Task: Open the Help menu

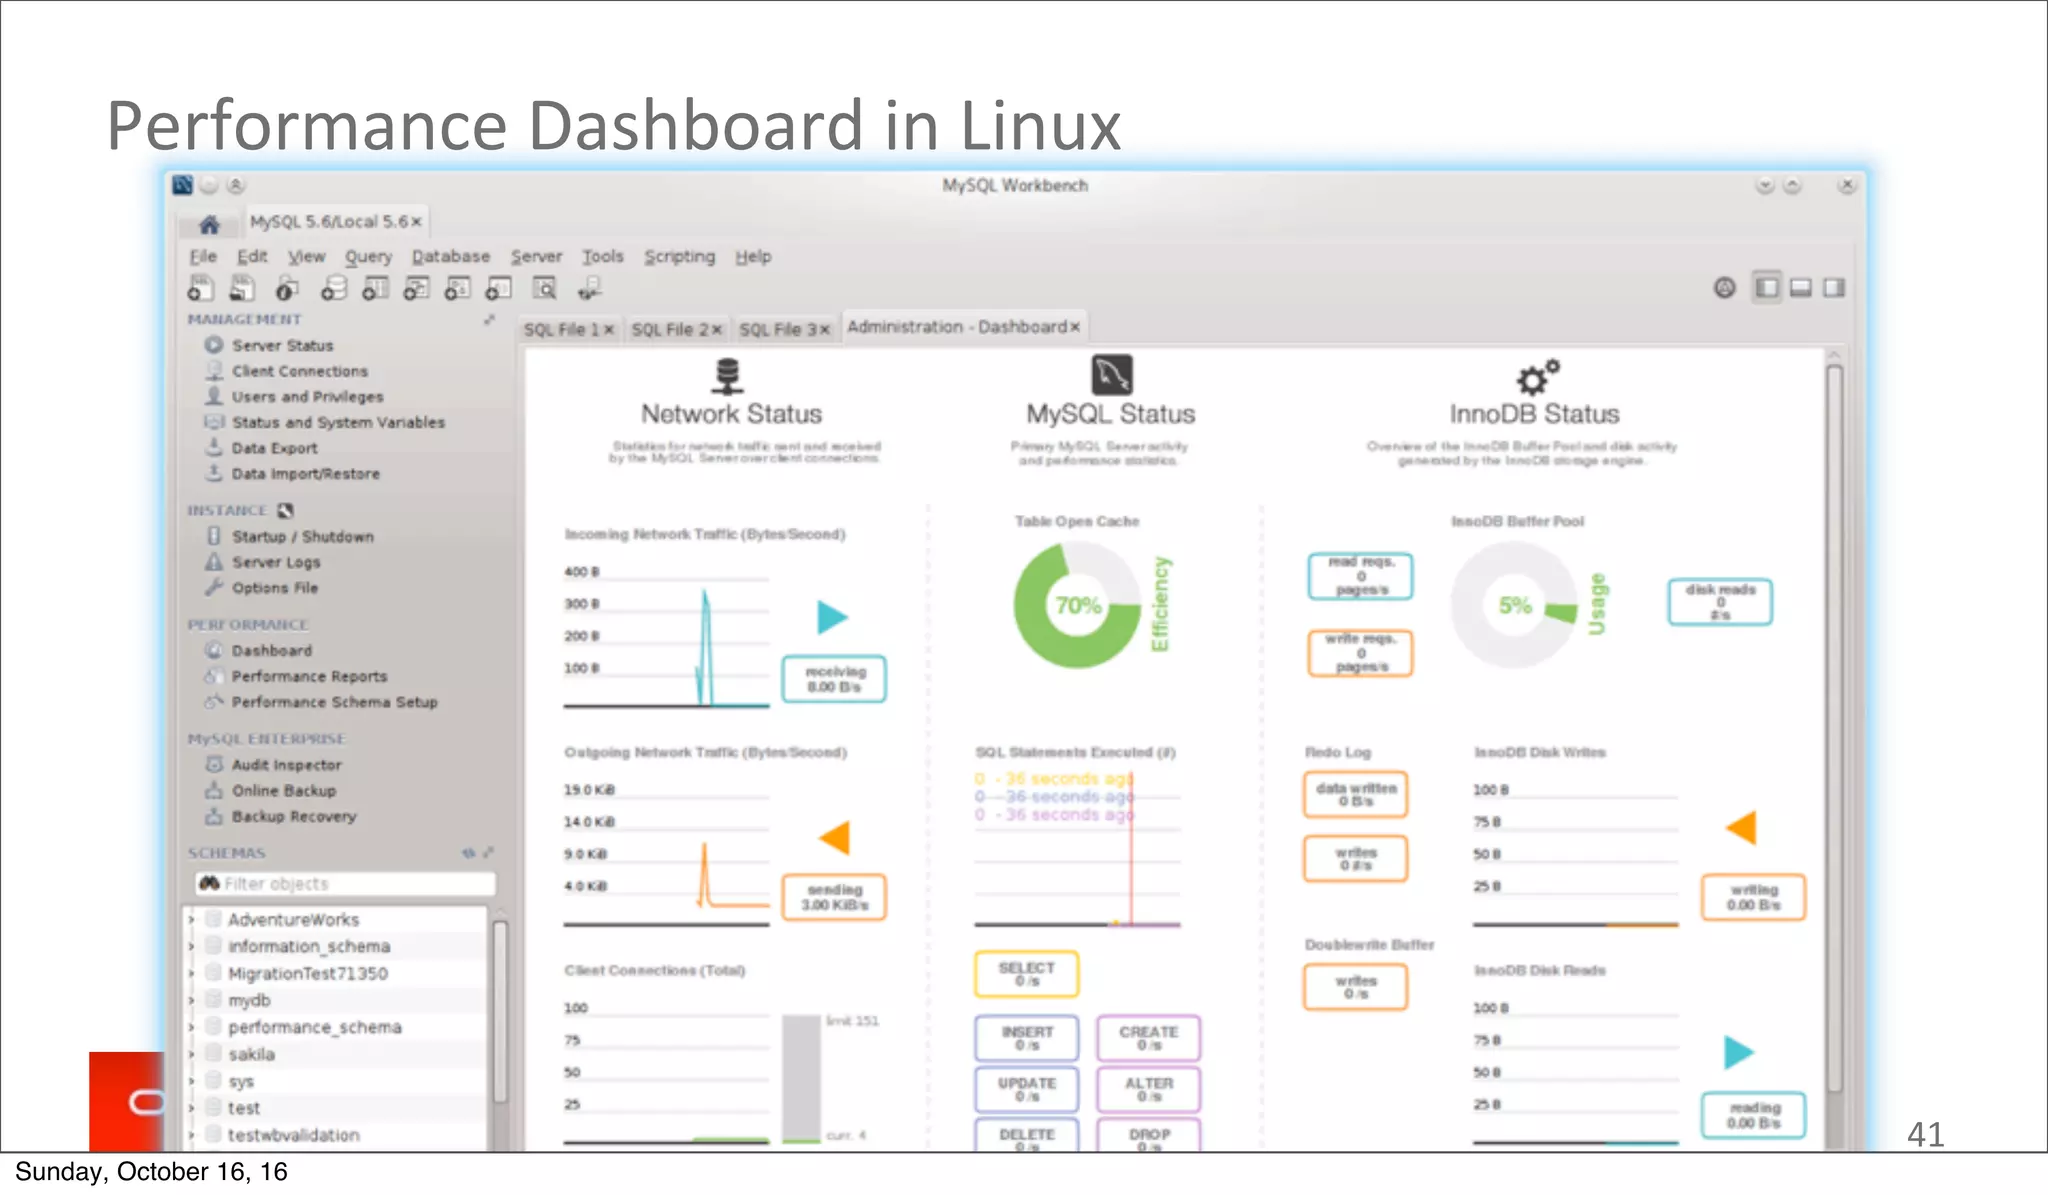Action: [x=754, y=257]
